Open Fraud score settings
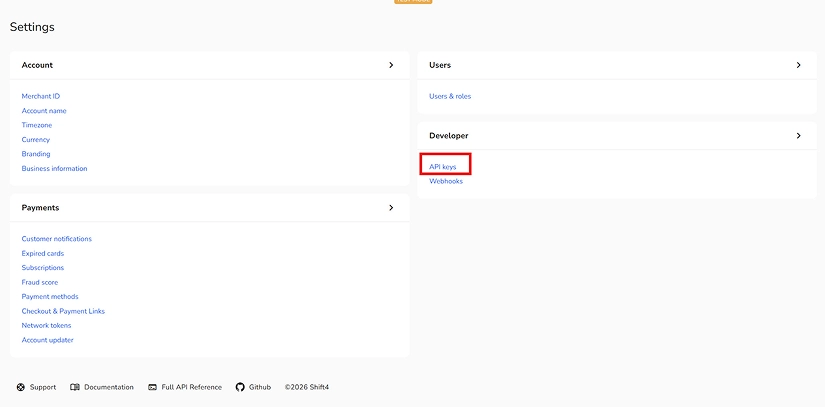Image resolution: width=825 pixels, height=407 pixels. point(40,282)
